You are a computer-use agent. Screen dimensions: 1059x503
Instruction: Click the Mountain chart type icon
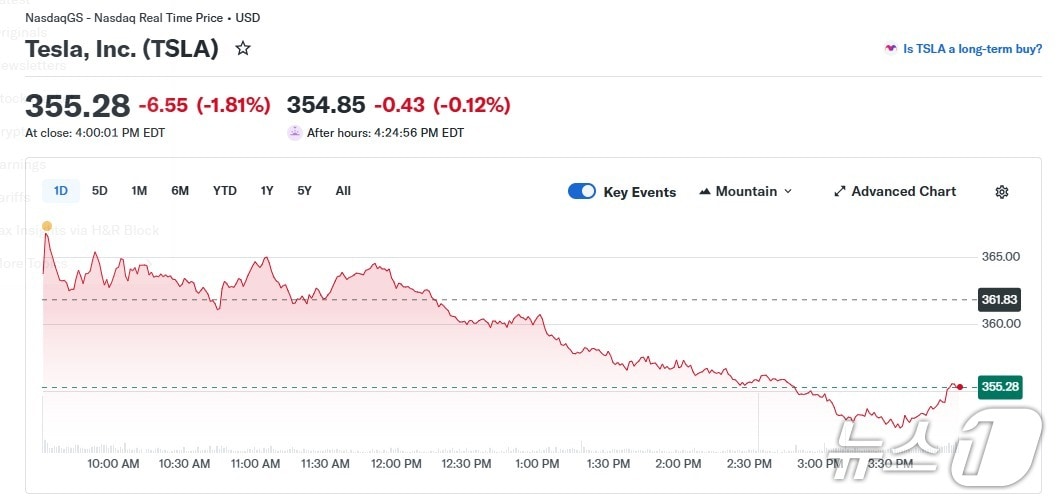coord(704,191)
